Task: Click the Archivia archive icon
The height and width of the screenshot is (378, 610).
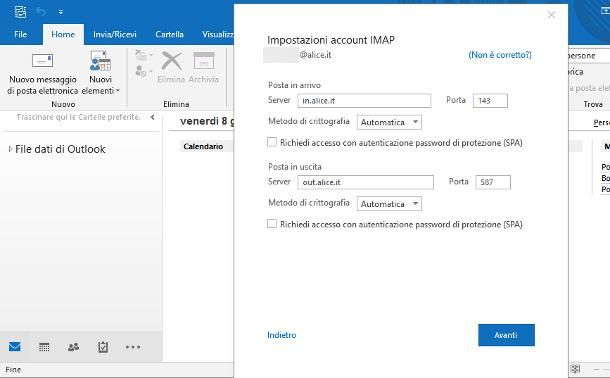Action: pos(204,61)
